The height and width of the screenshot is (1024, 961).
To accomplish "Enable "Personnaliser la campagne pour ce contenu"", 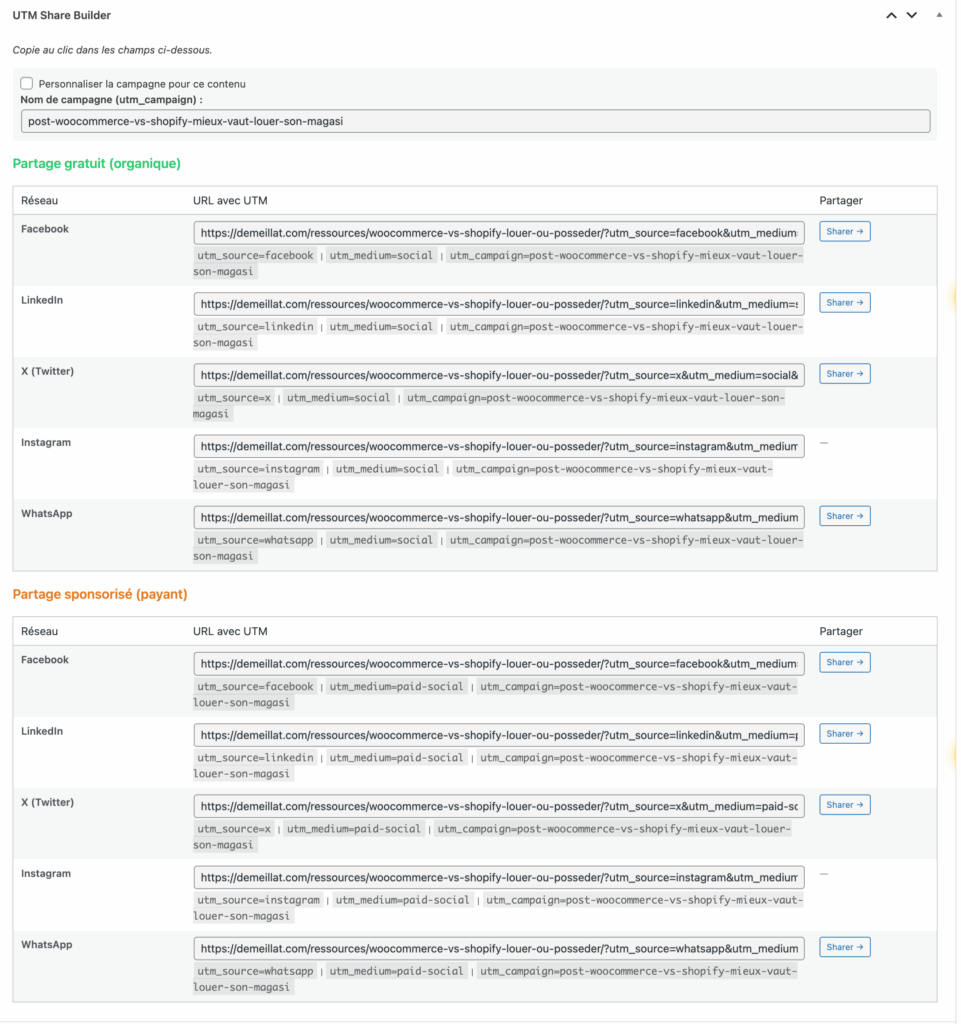I will click(27, 84).
